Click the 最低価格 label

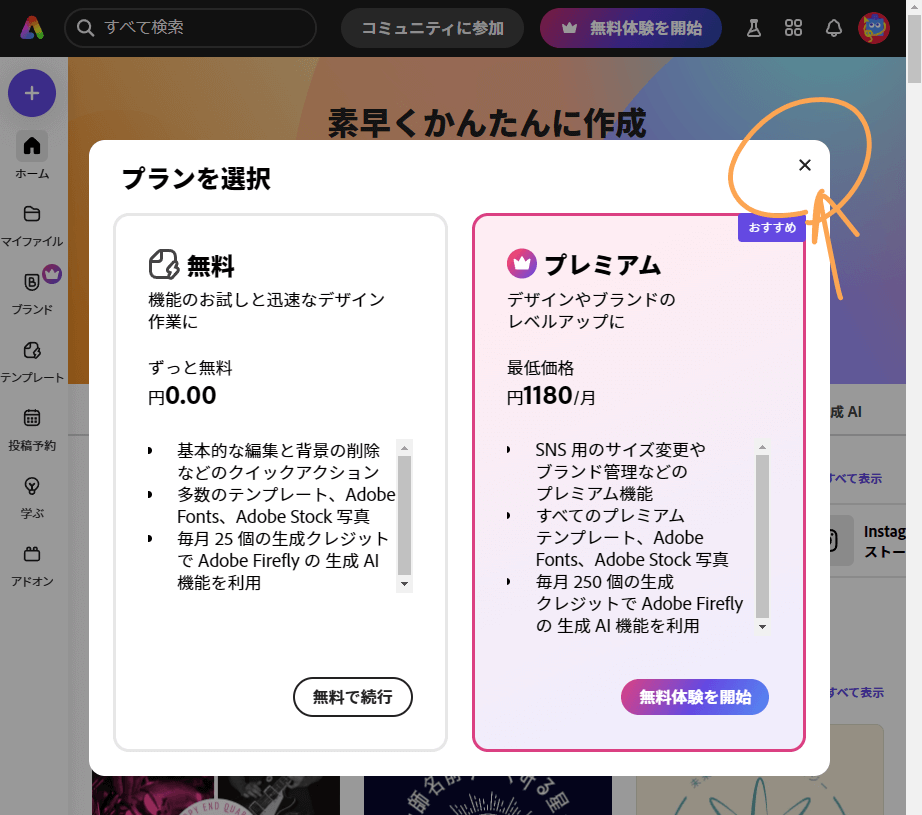click(x=540, y=368)
